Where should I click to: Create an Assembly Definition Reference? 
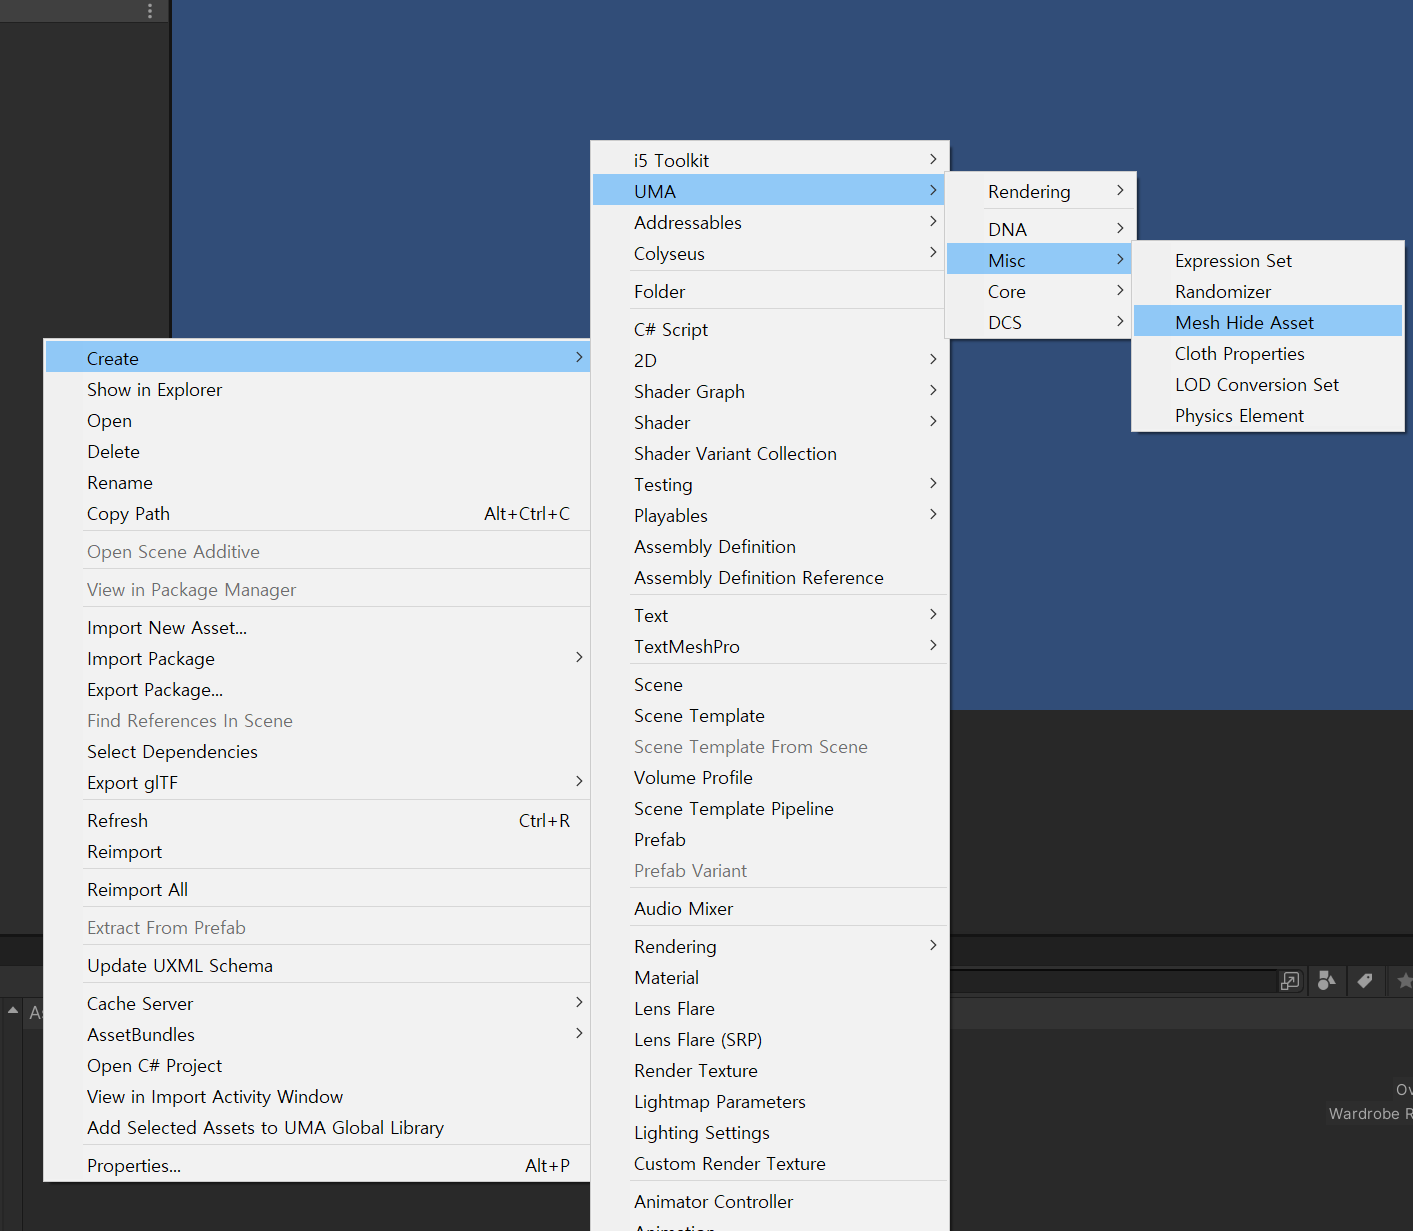pos(769,577)
